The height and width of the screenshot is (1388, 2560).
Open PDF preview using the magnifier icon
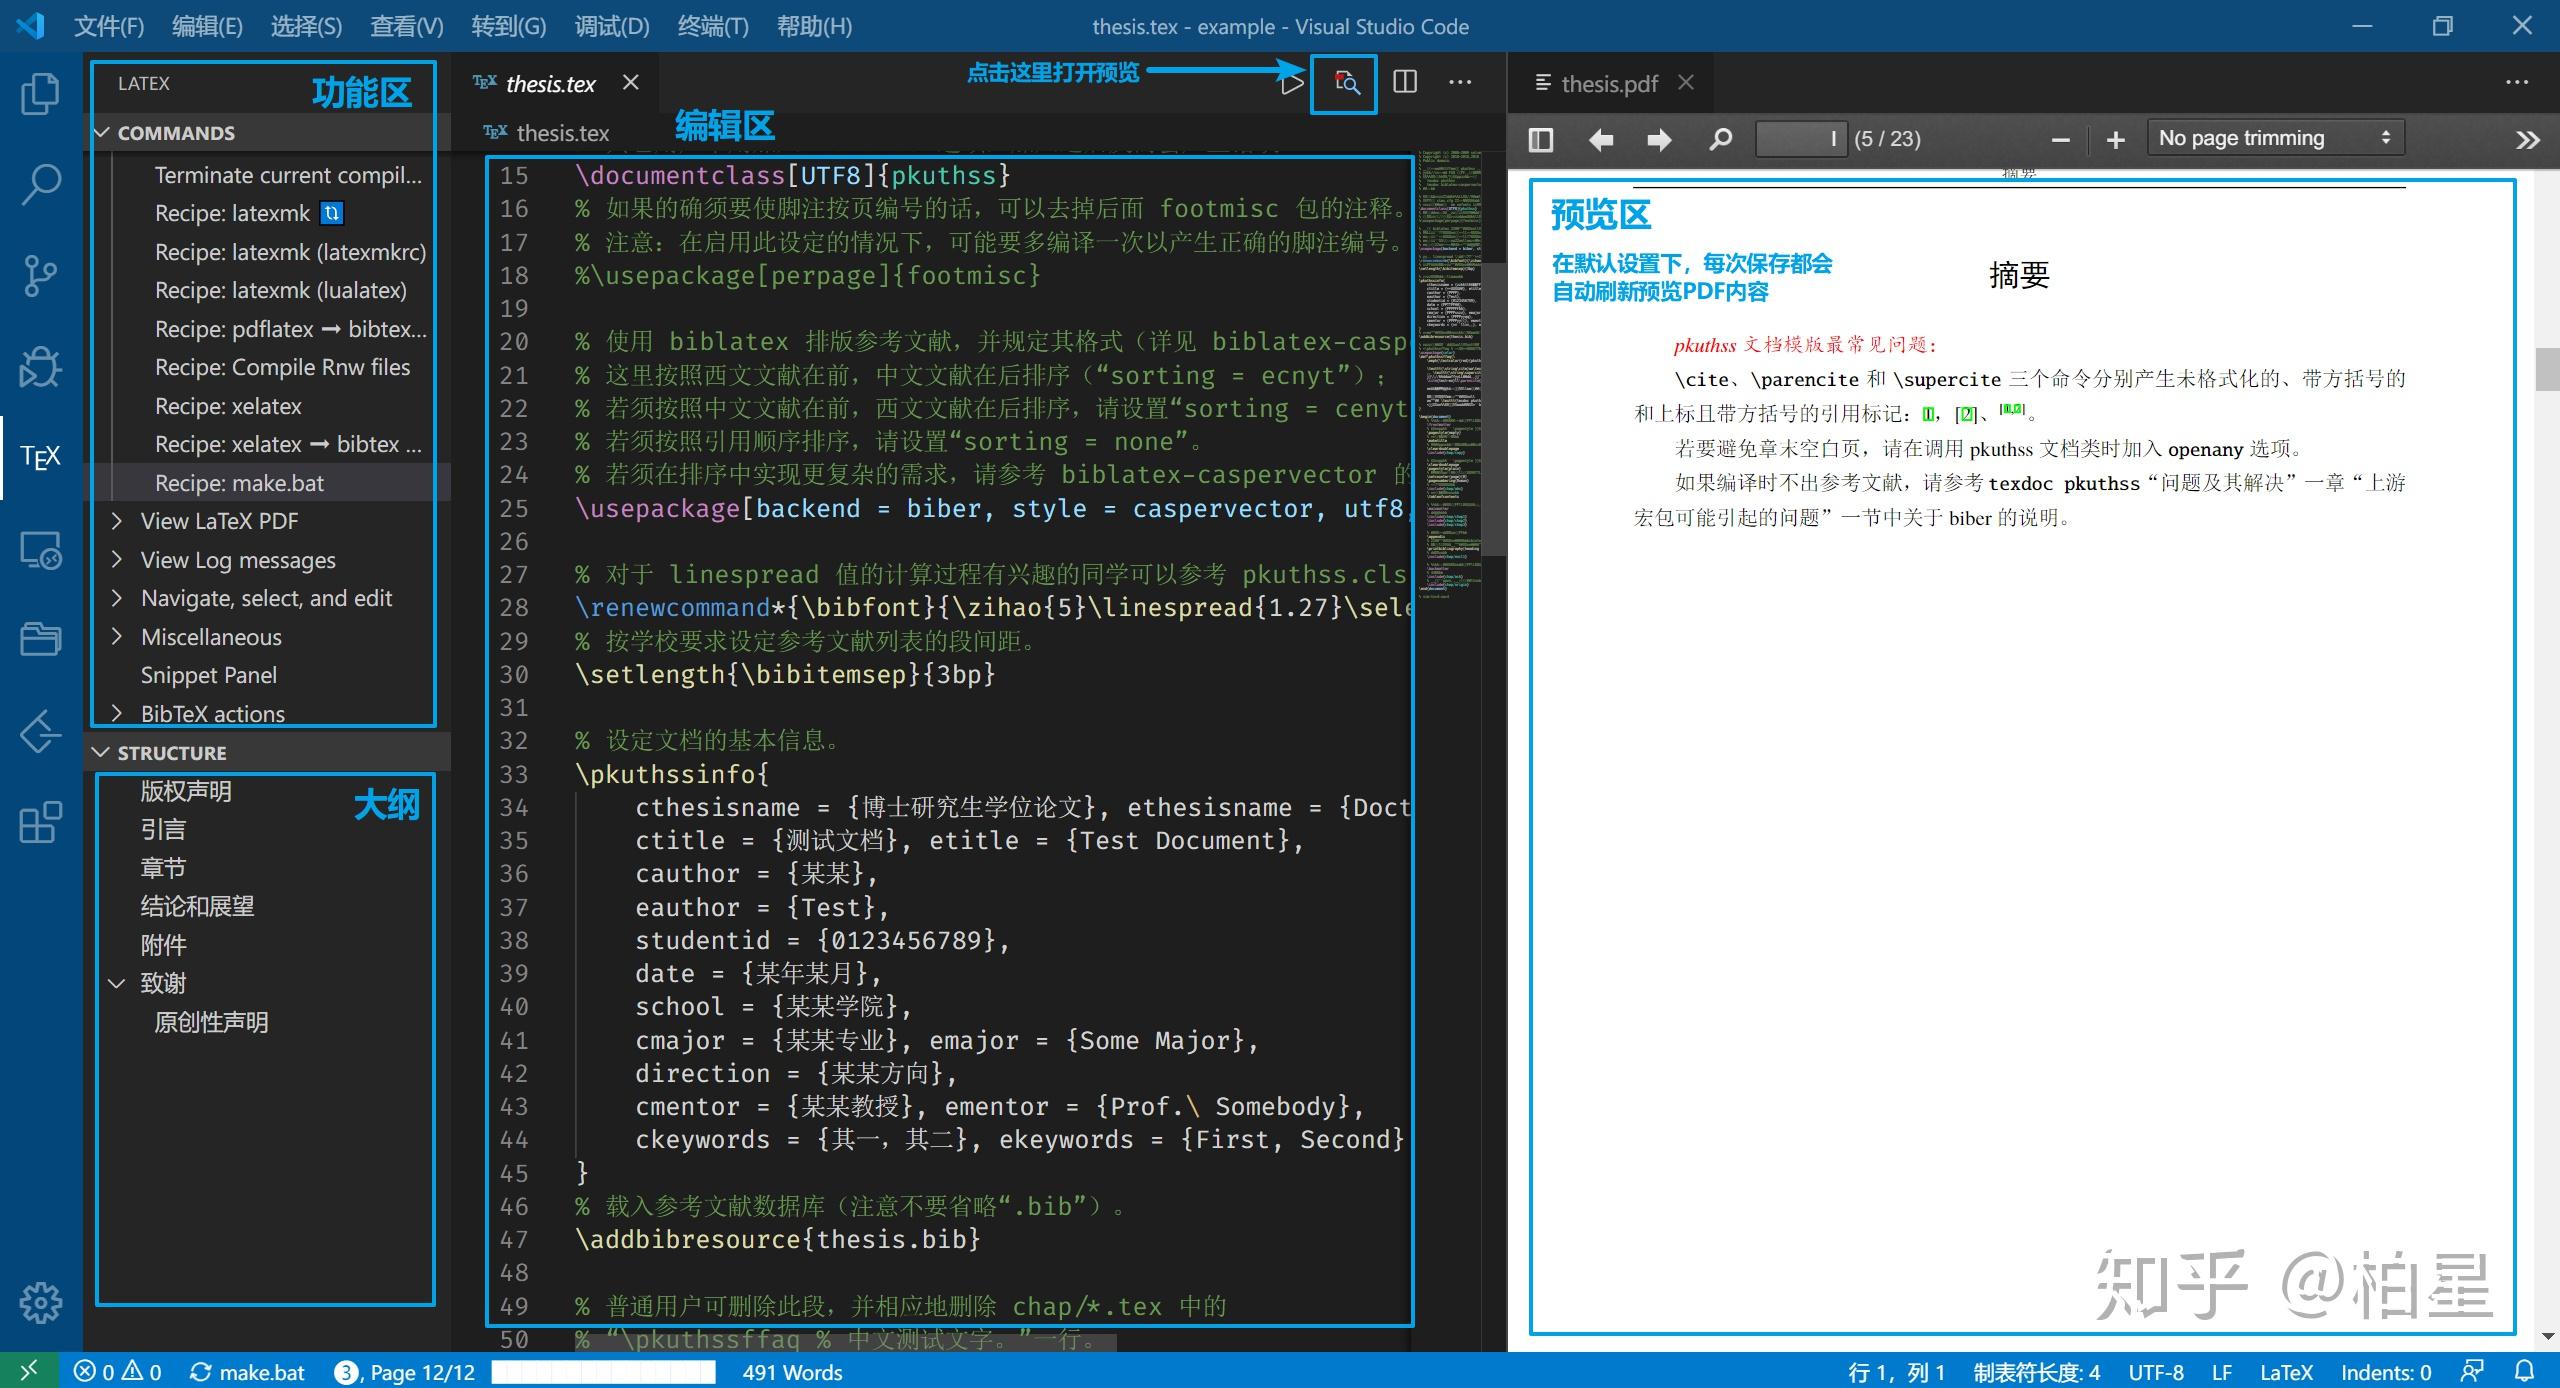click(1344, 83)
